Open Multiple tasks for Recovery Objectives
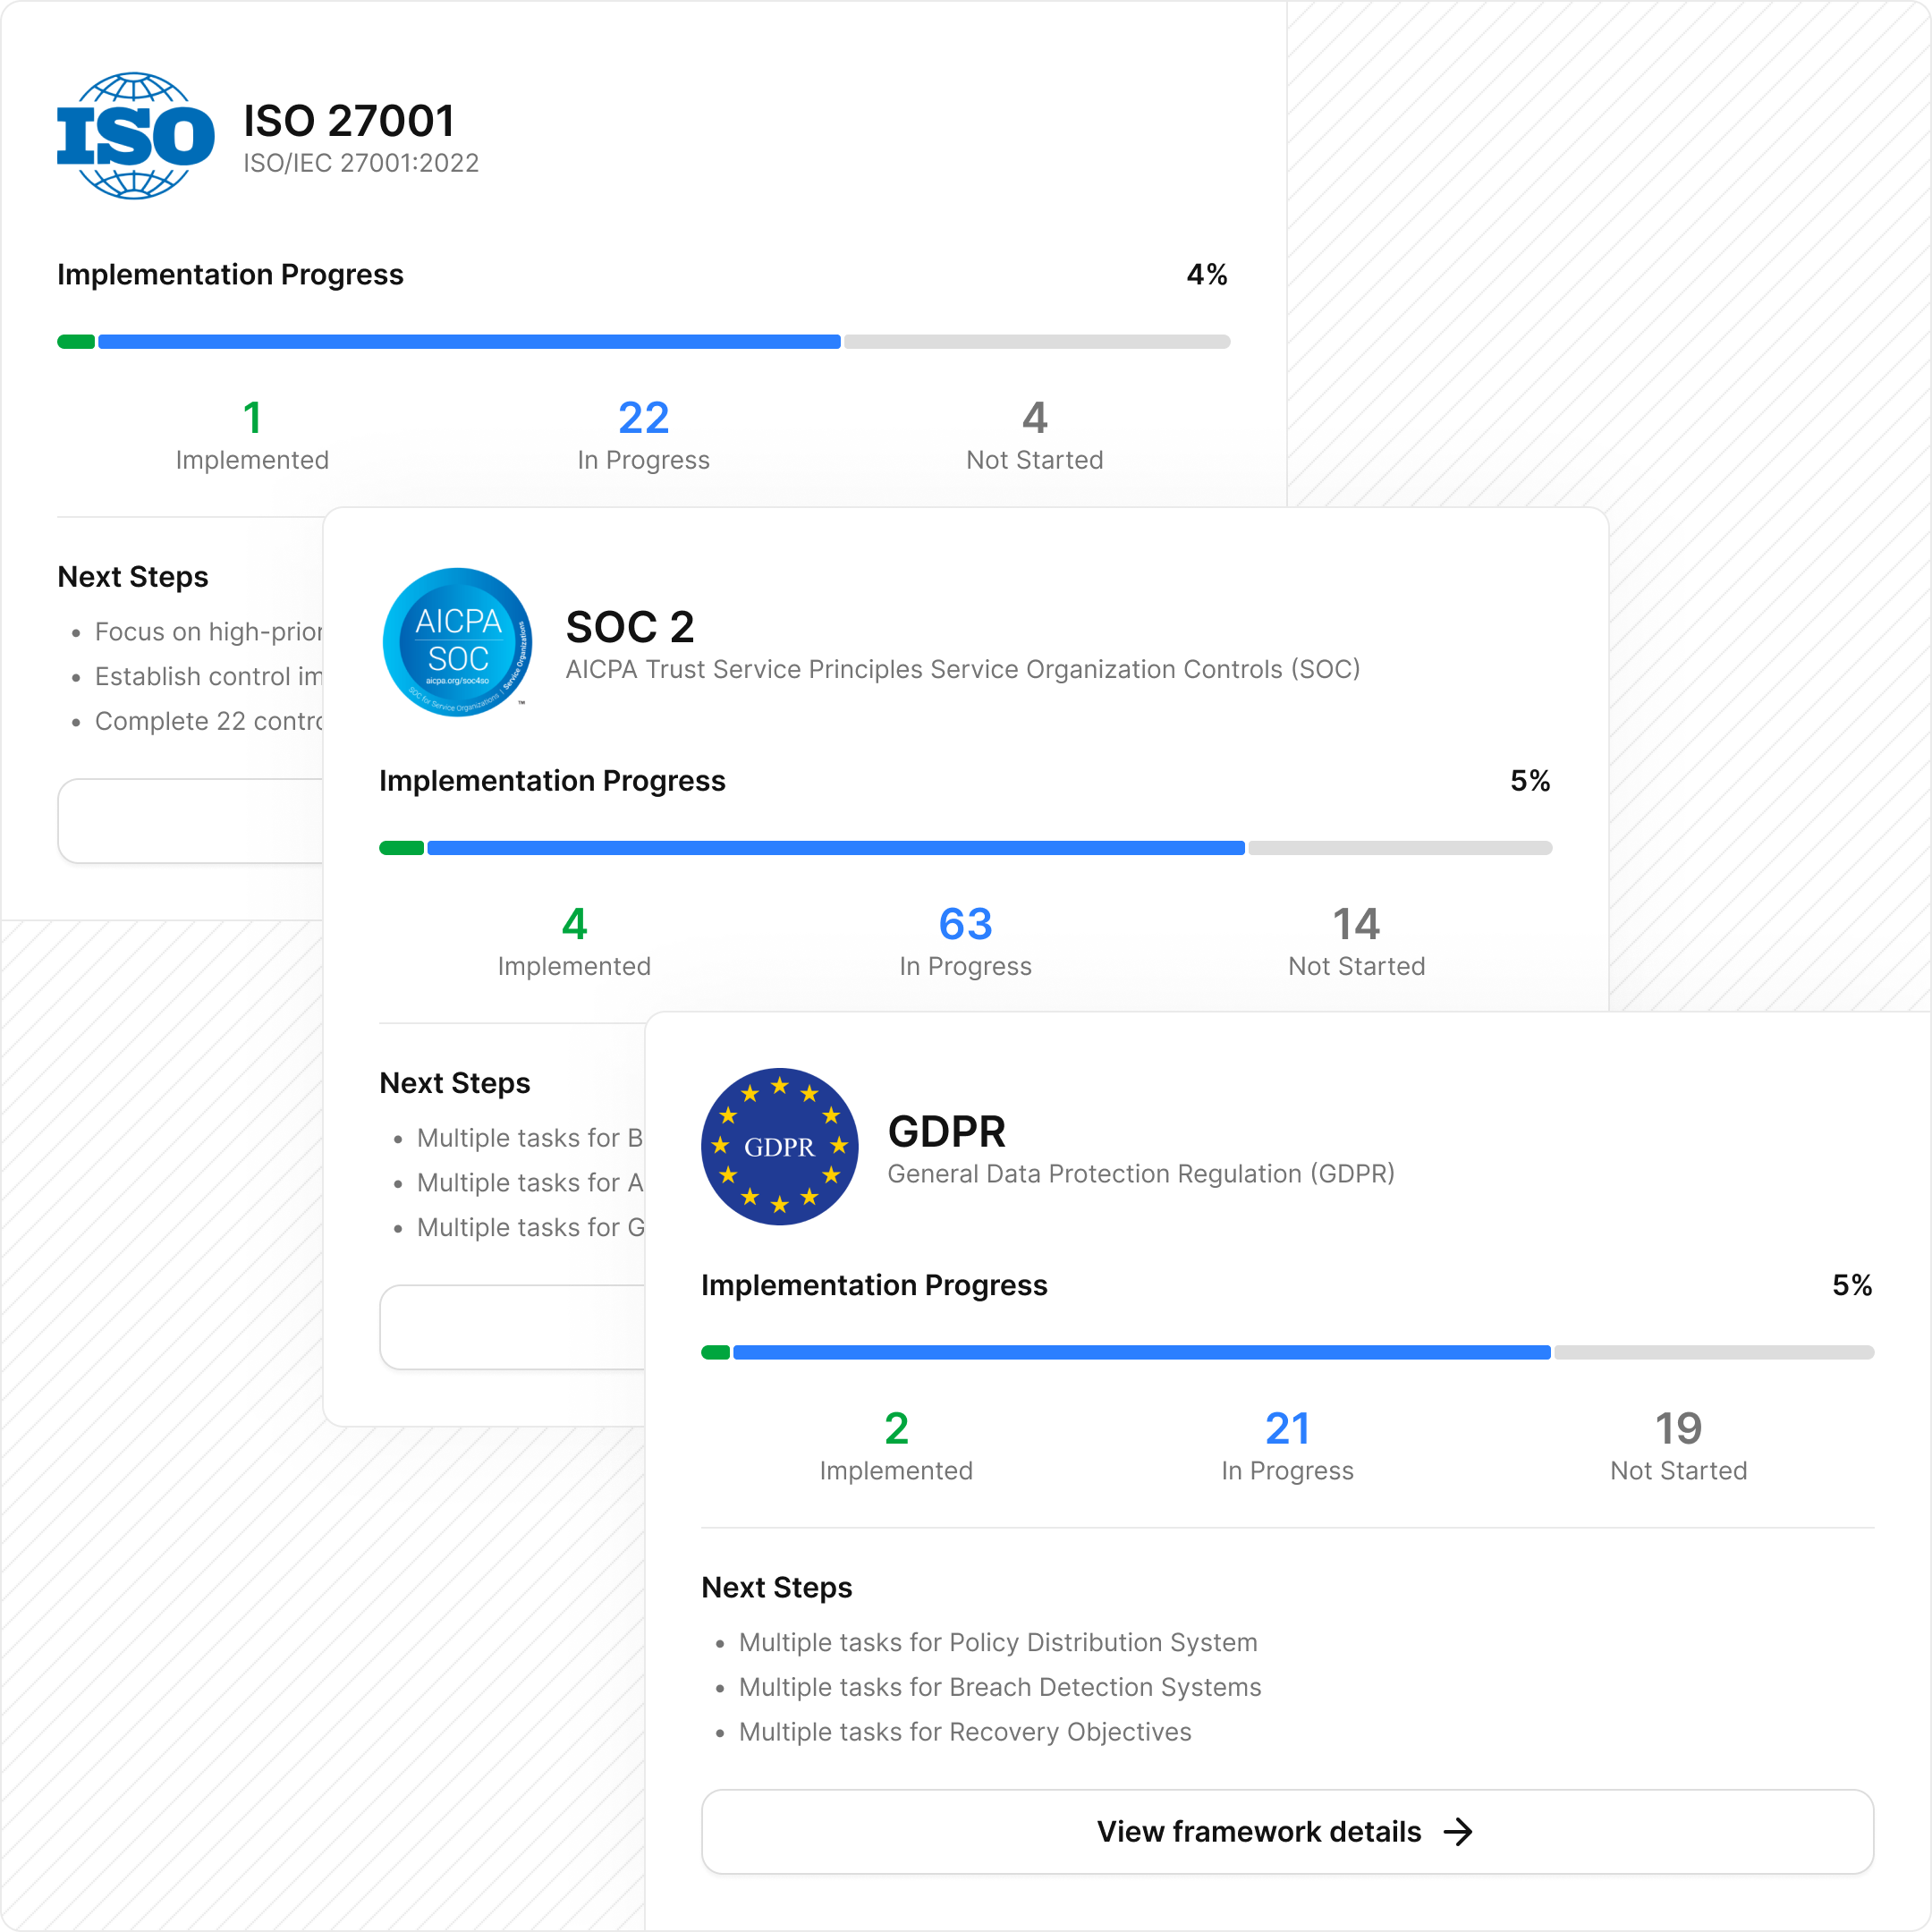This screenshot has width=1932, height=1932. point(964,1732)
